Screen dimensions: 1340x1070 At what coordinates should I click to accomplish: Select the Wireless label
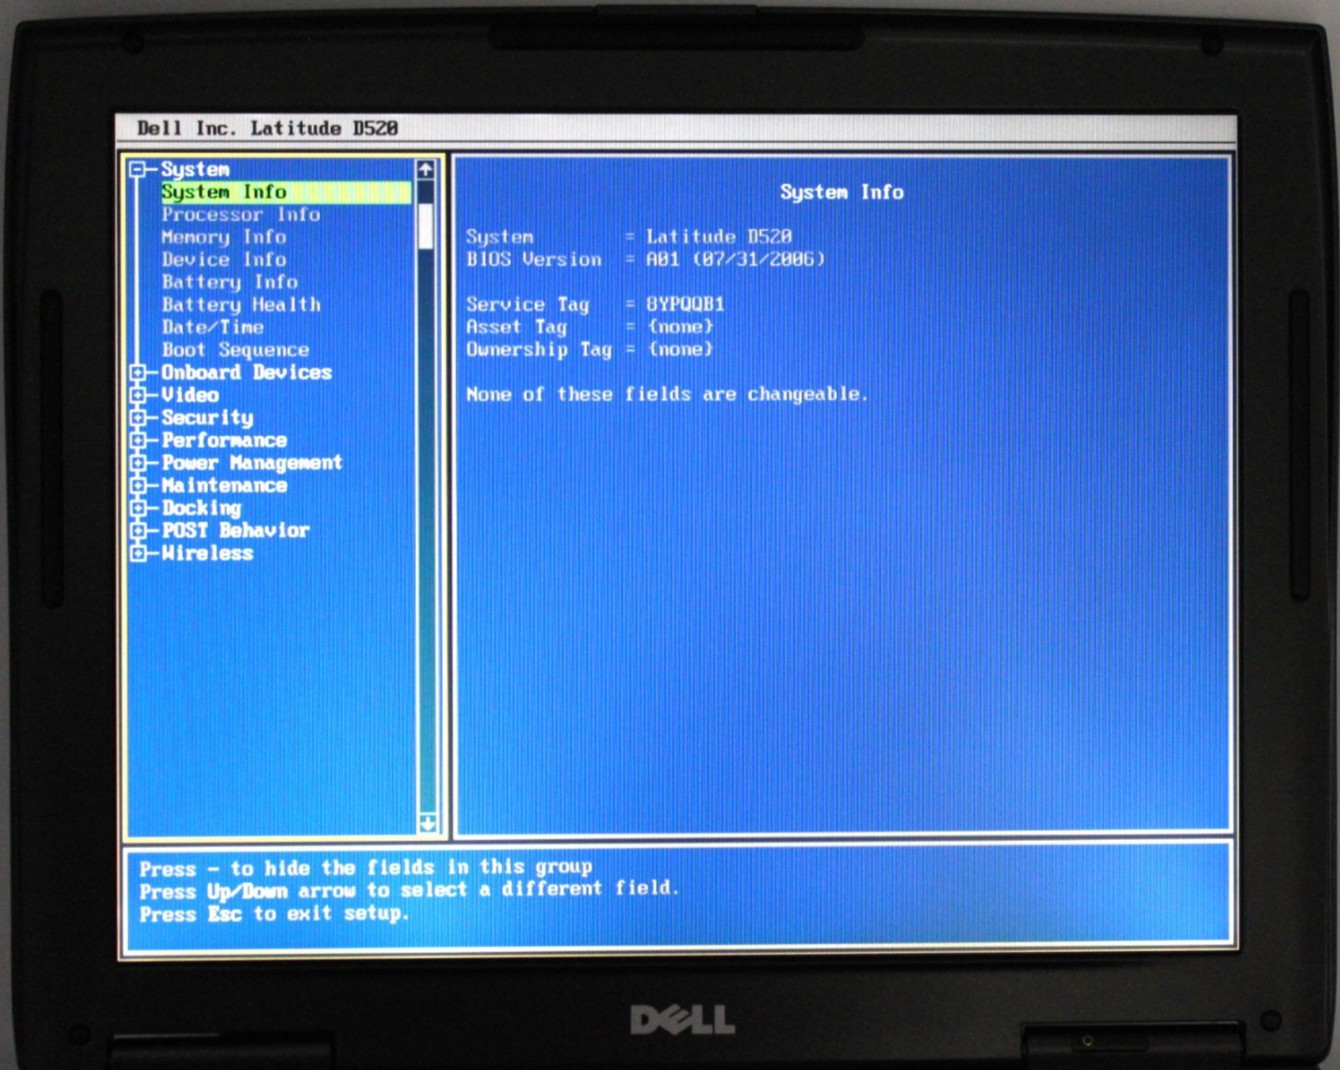207,553
